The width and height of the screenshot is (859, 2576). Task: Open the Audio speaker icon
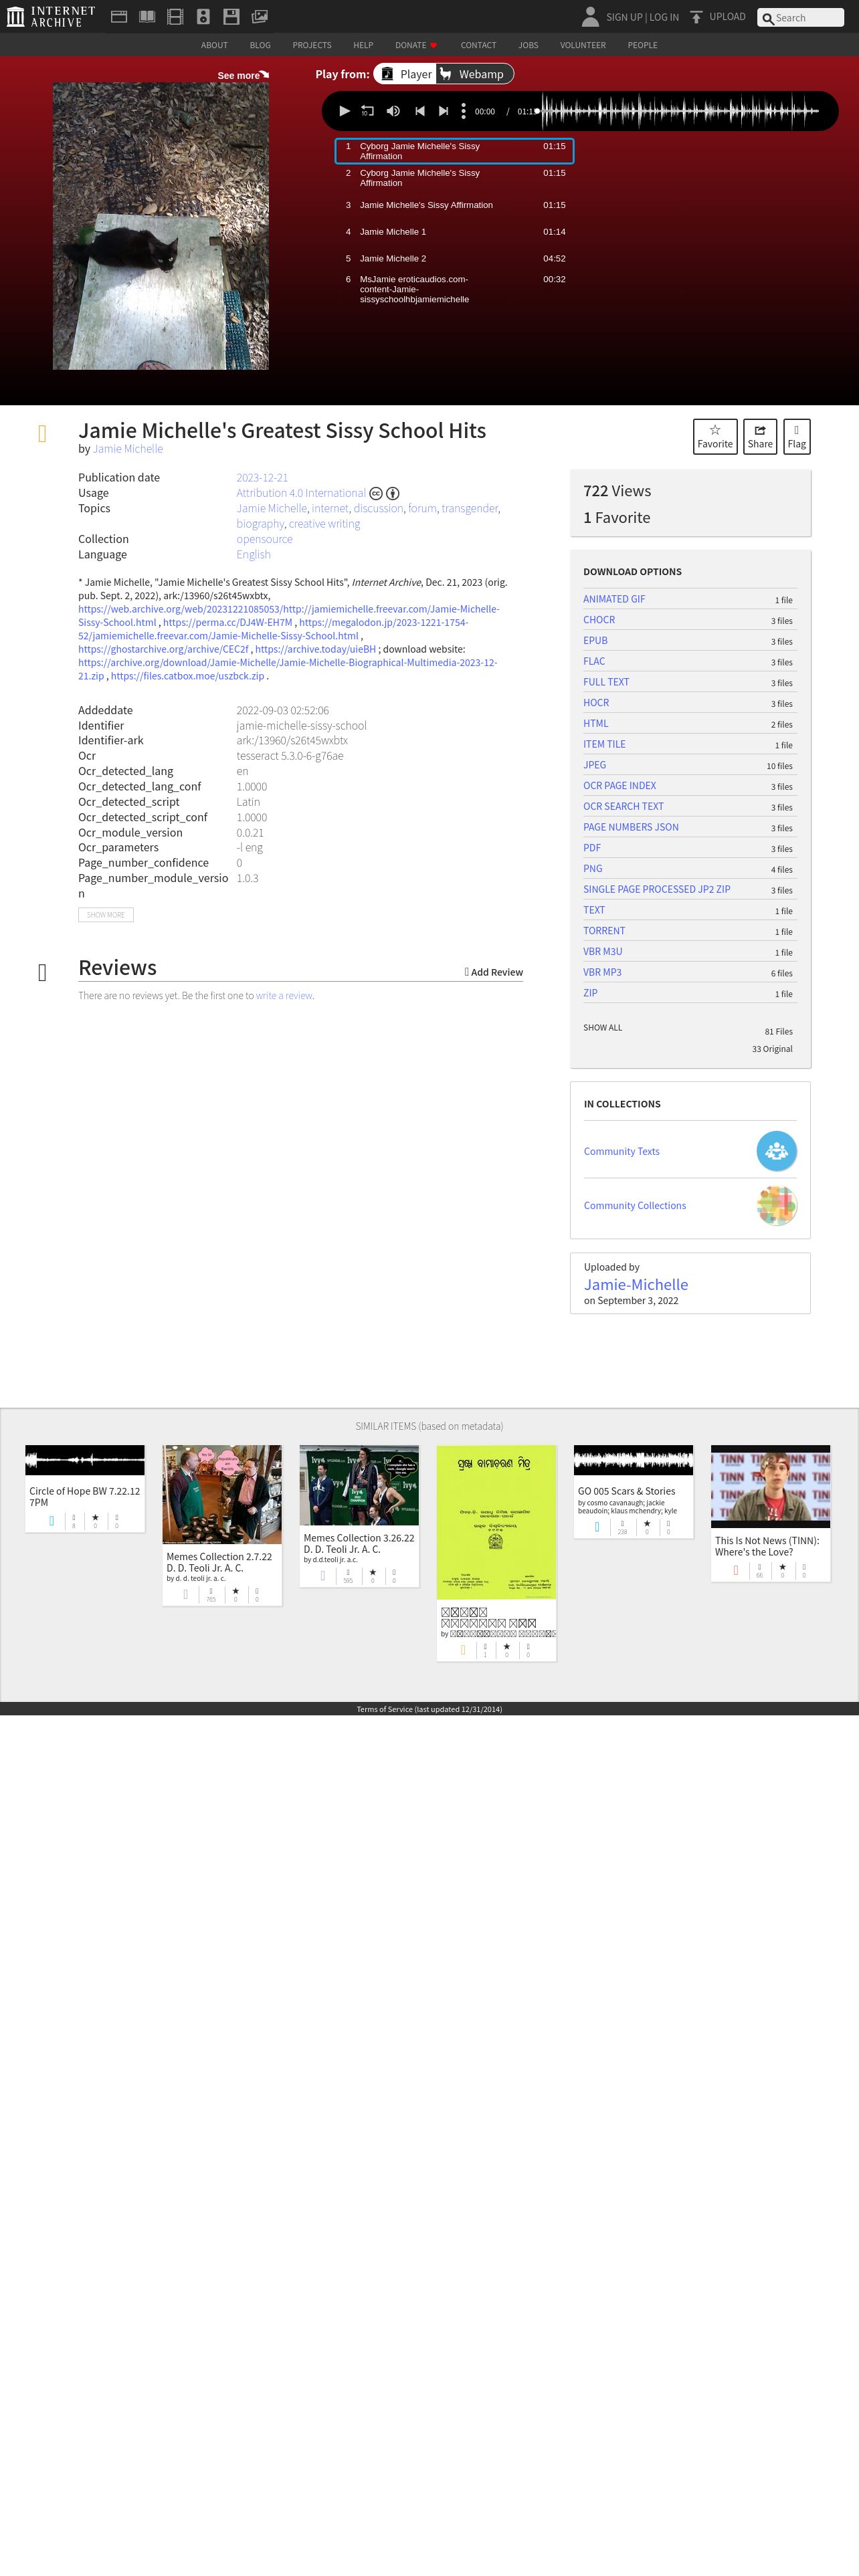click(x=203, y=16)
